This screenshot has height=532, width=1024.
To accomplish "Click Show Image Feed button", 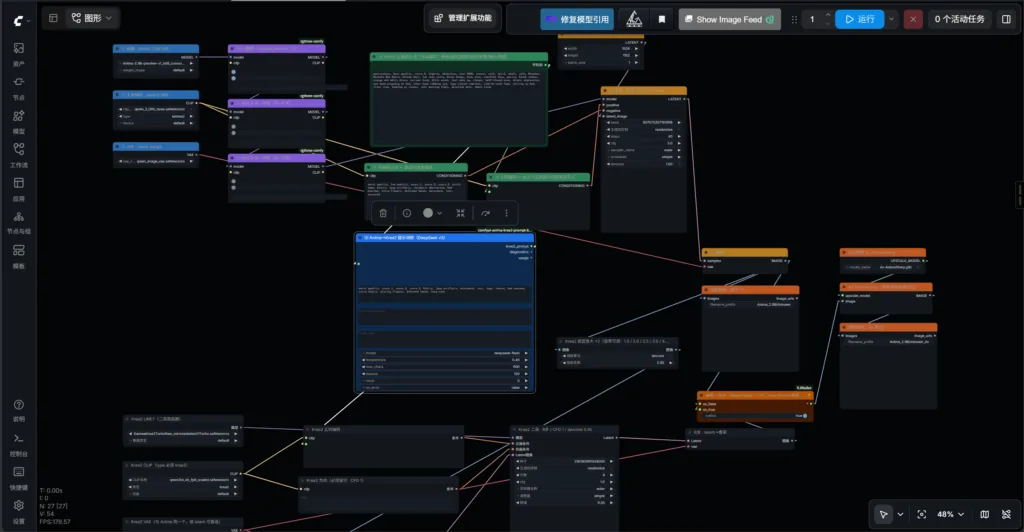I will 729,20.
